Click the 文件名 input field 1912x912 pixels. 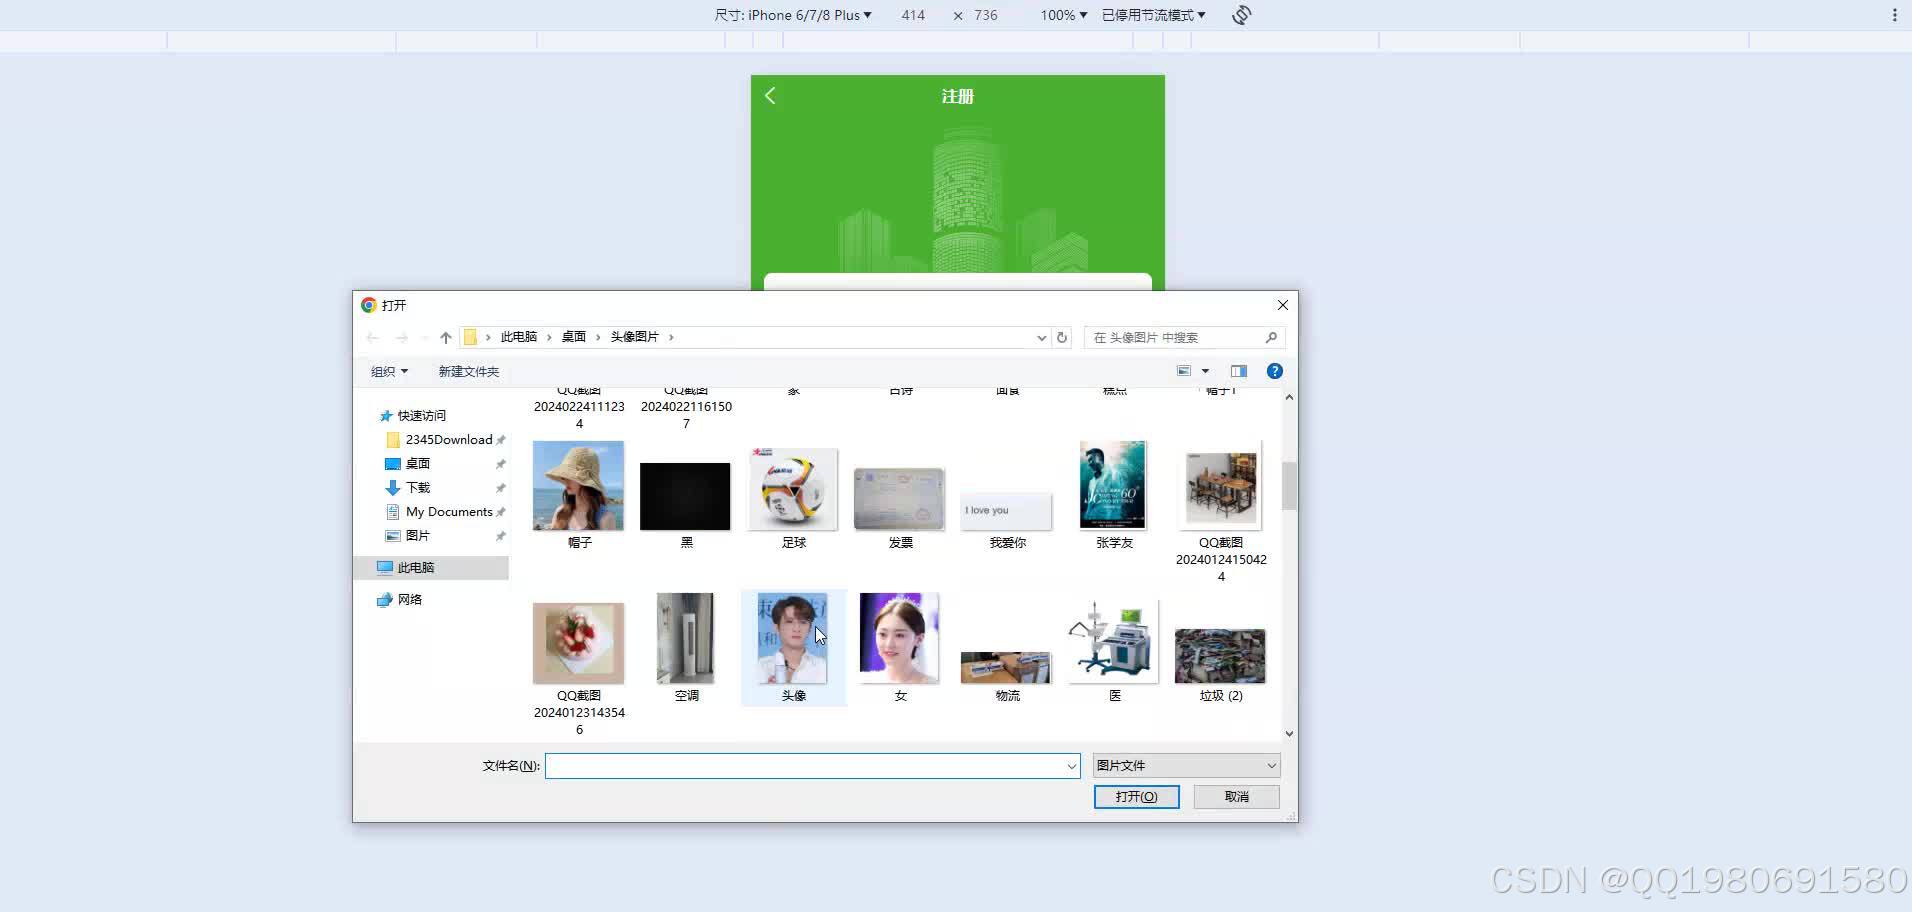810,765
